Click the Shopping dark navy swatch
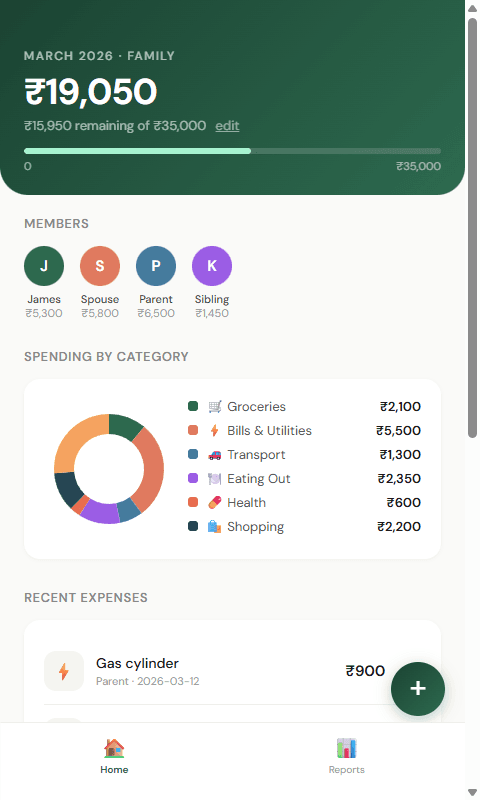Screen dimensions: 480x800 pos(193,526)
